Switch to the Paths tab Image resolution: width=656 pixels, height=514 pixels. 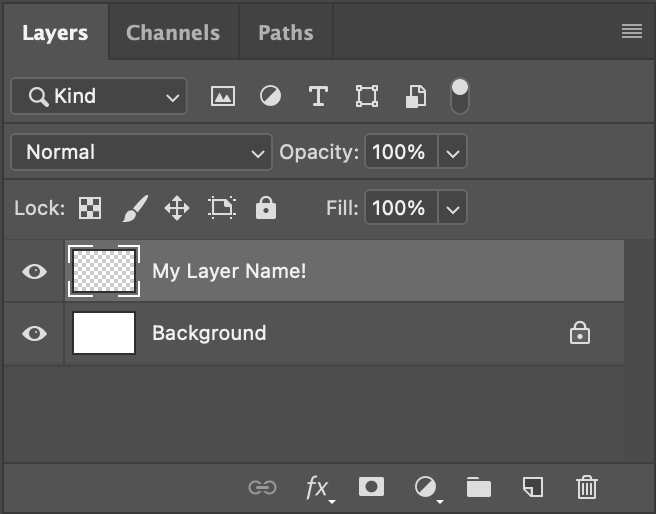pos(285,33)
